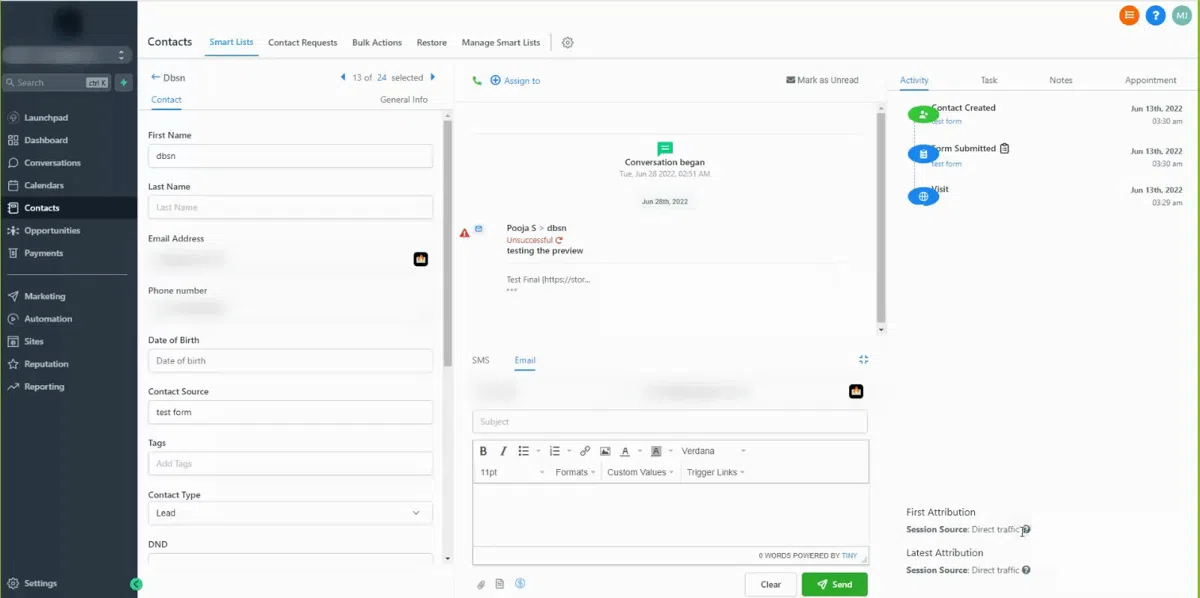1200x598 pixels.
Task: Click the blue help question mark icon
Action: pos(1155,15)
